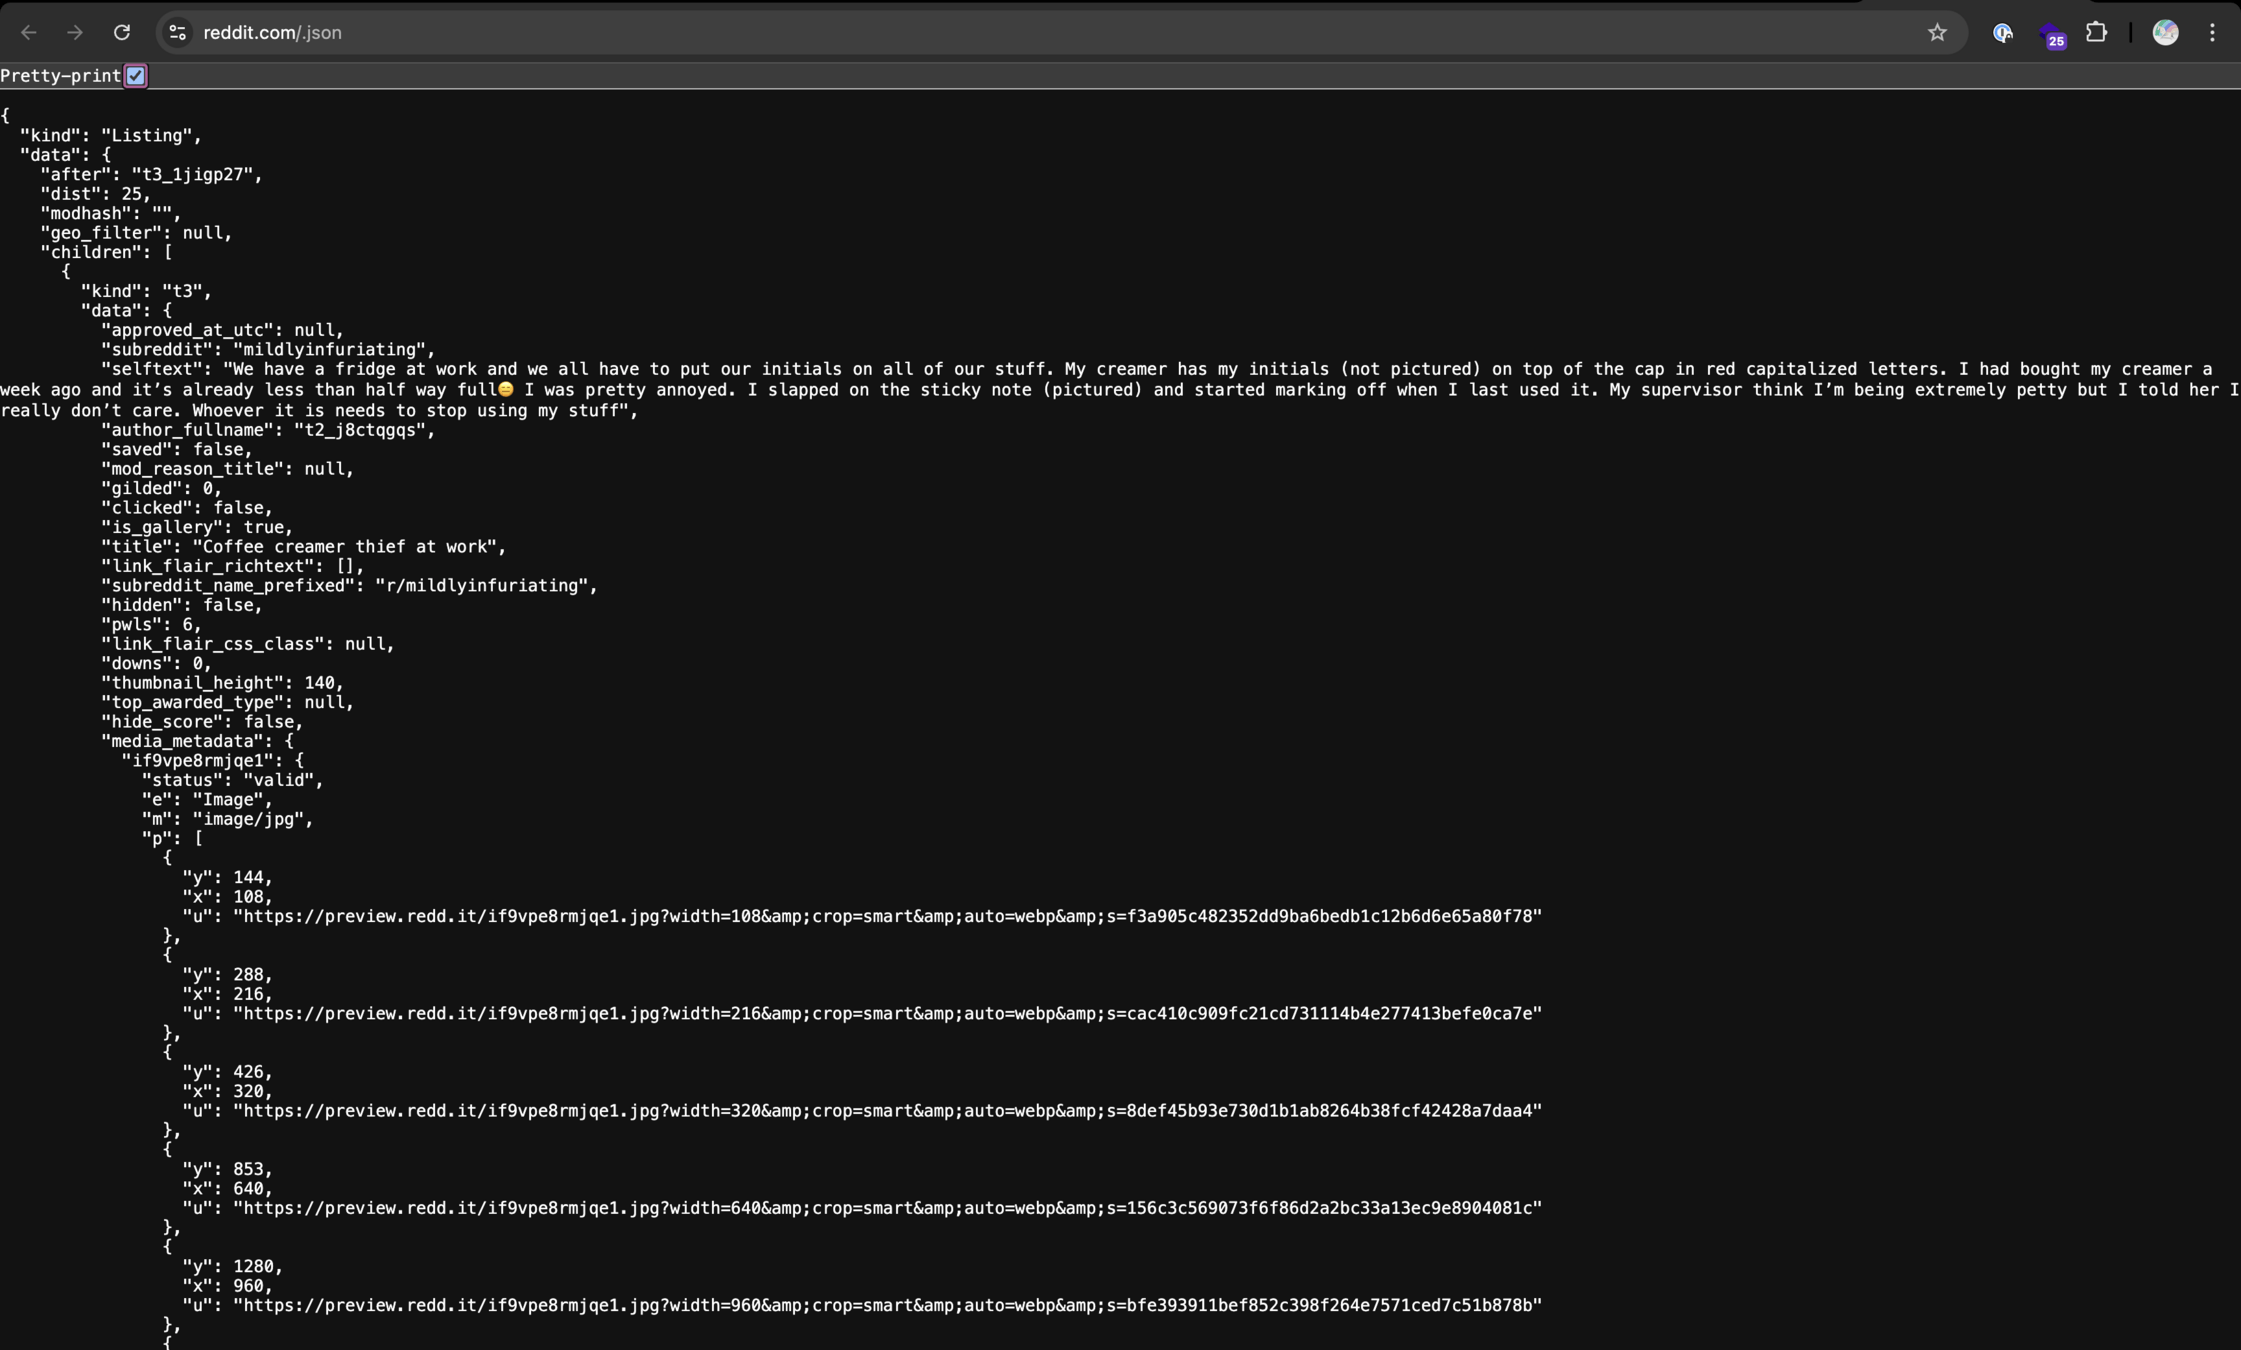The image size is (2241, 1350).
Task: Click the preview URL with width=108
Action: tap(887, 916)
